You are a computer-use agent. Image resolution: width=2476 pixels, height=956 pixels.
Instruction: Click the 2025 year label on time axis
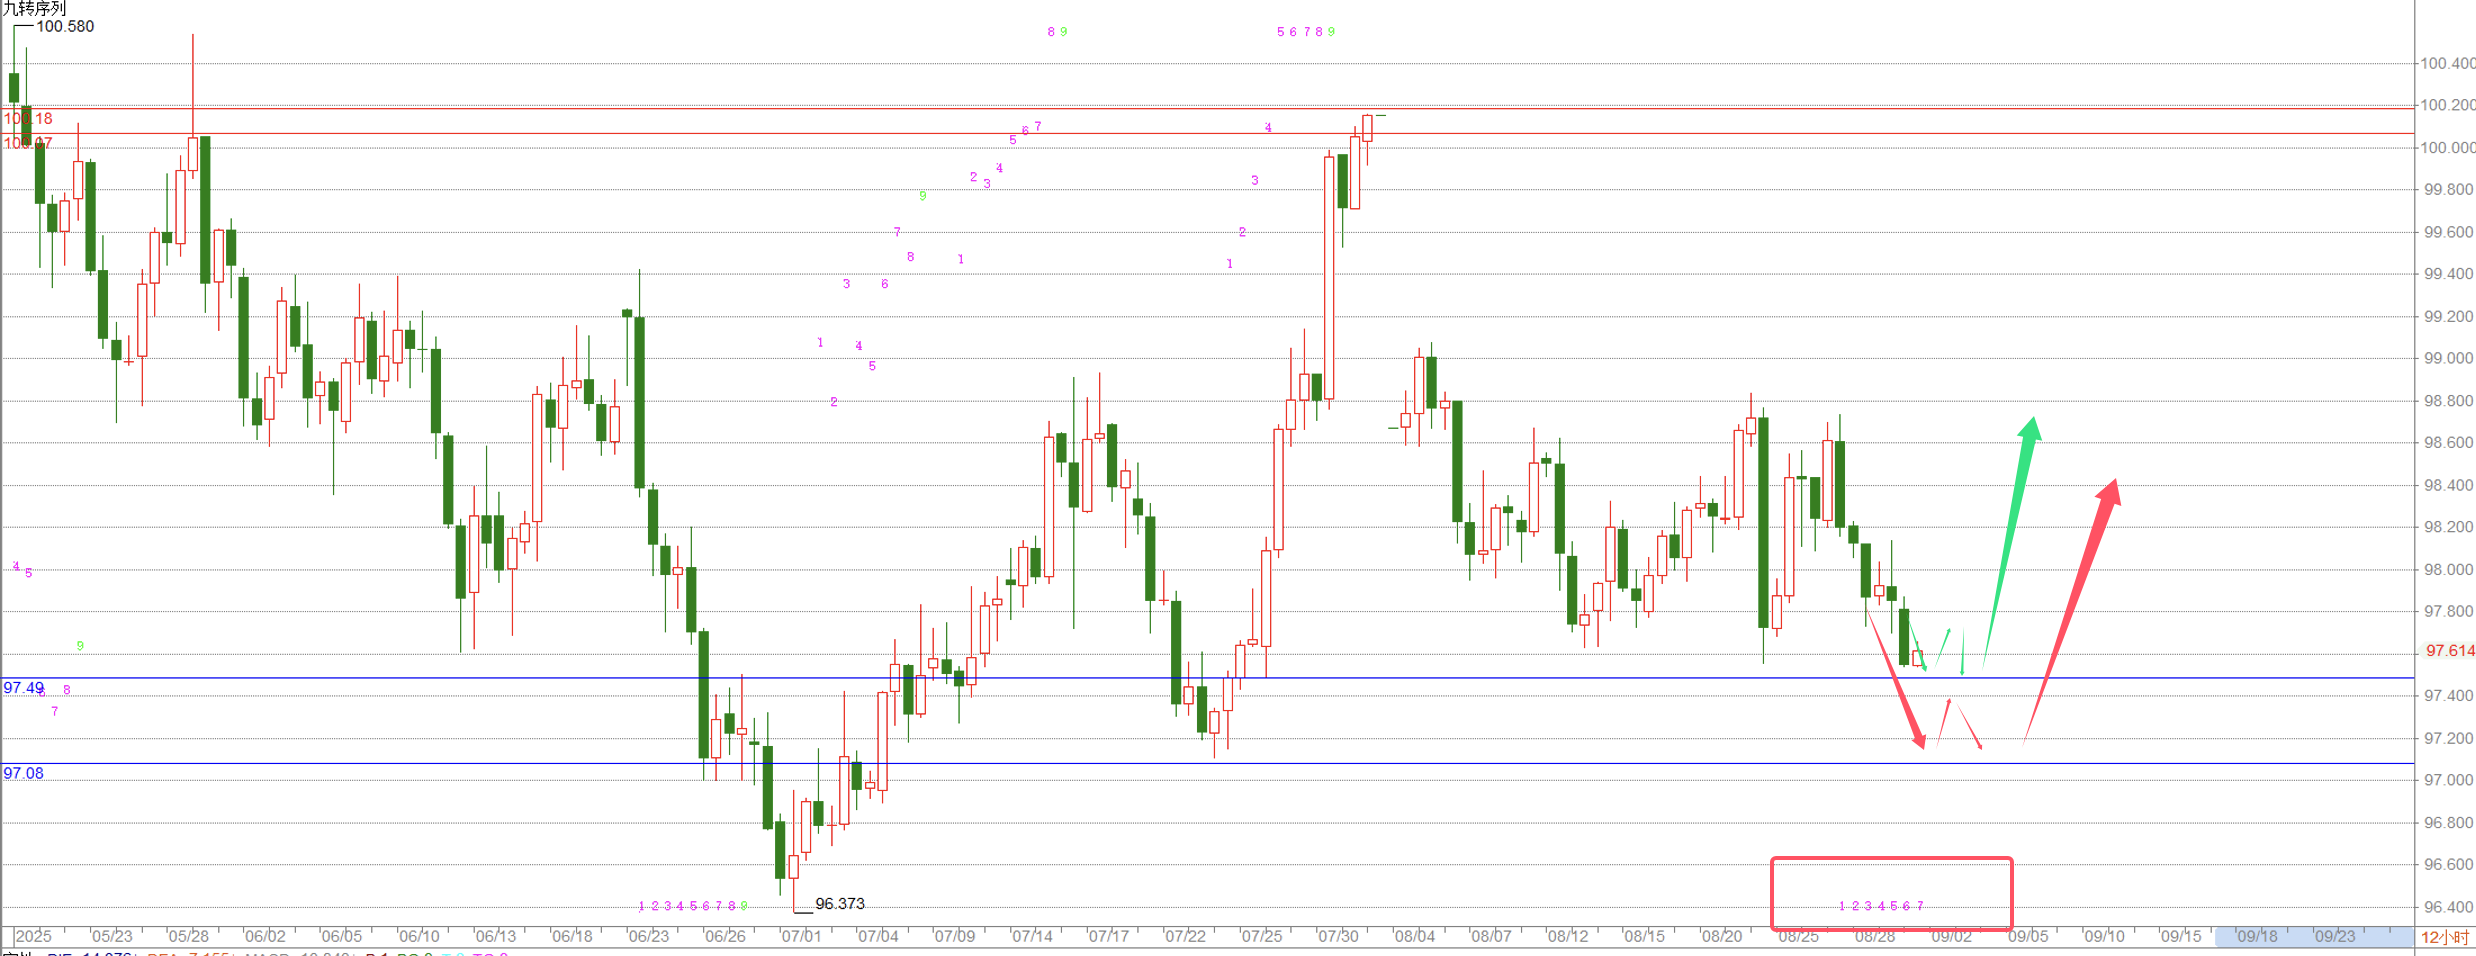click(33, 937)
